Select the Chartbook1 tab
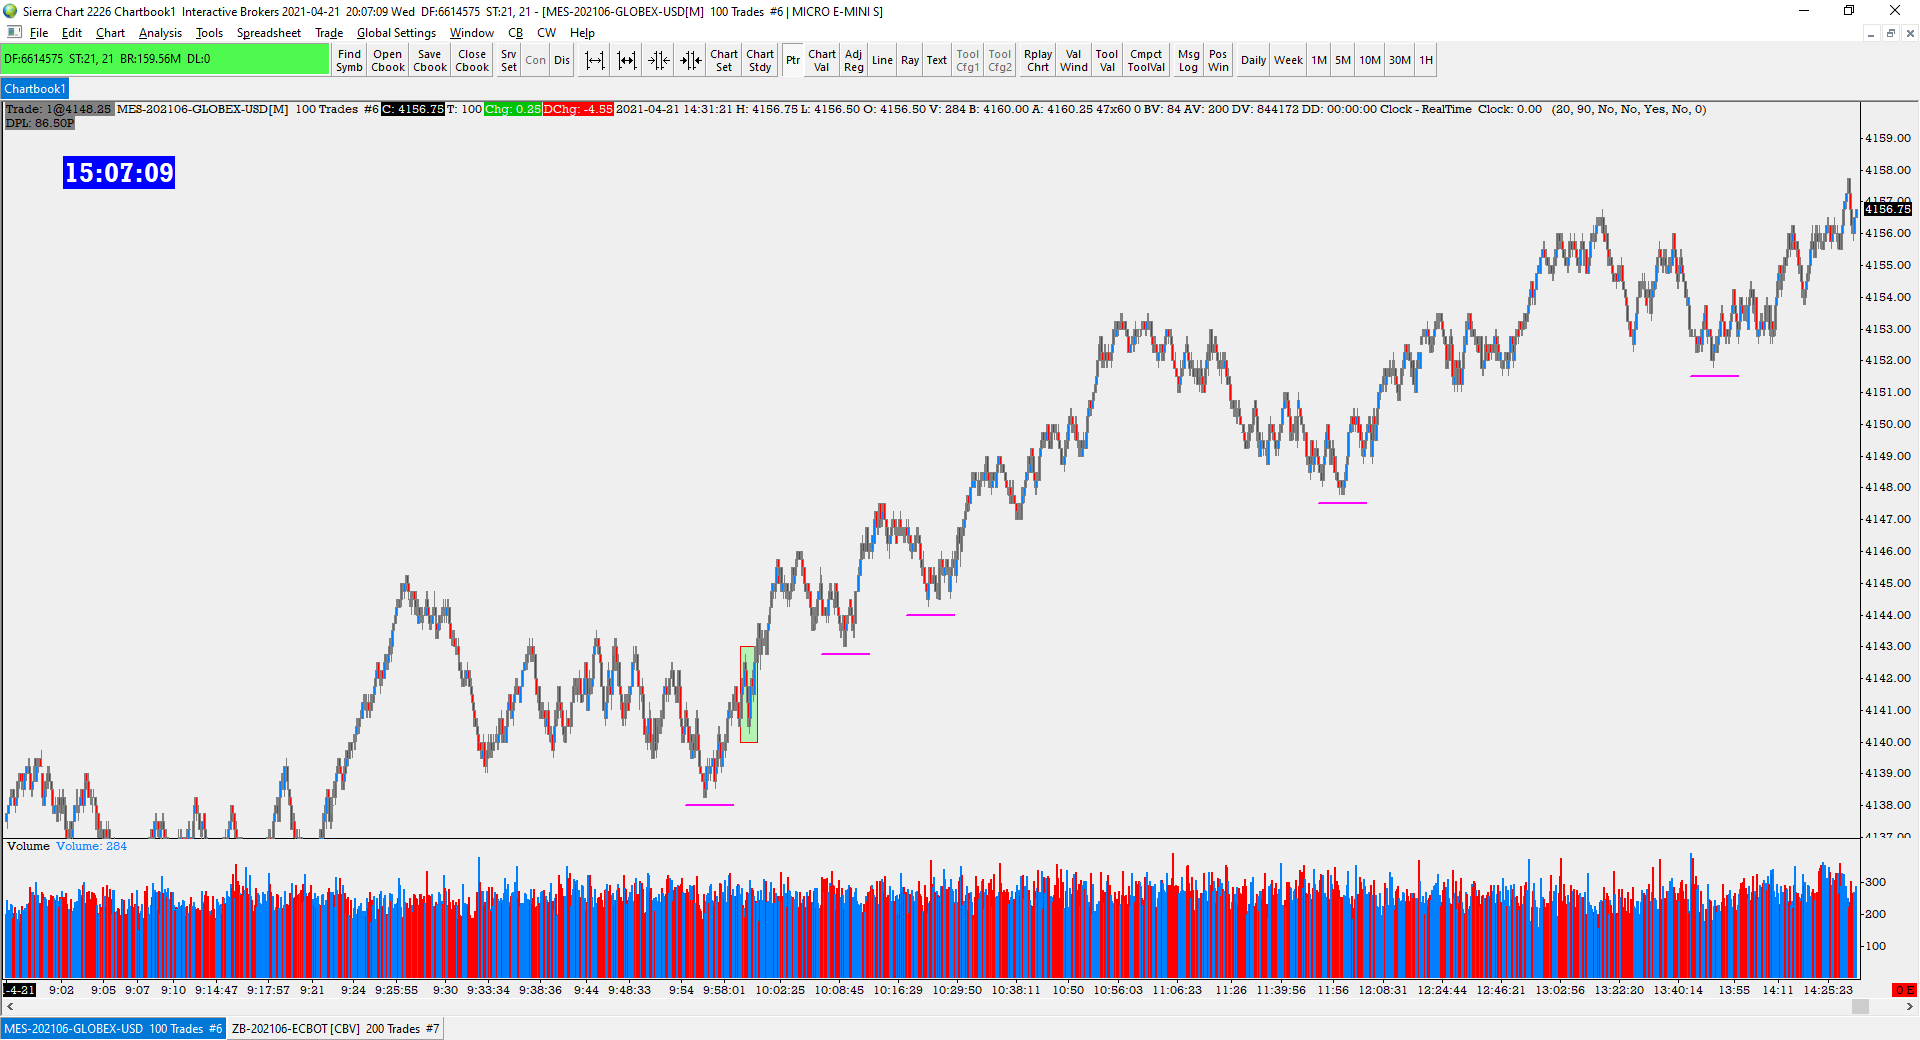Image resolution: width=1920 pixels, height=1040 pixels. pyautogui.click(x=35, y=89)
